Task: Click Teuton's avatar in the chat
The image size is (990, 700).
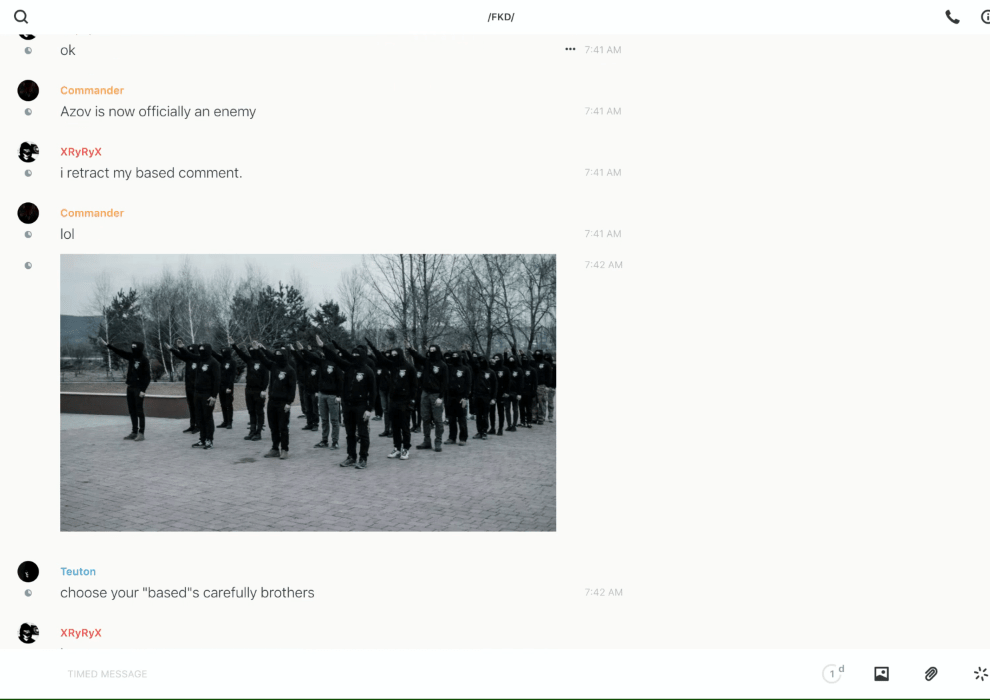Action: click(x=28, y=572)
